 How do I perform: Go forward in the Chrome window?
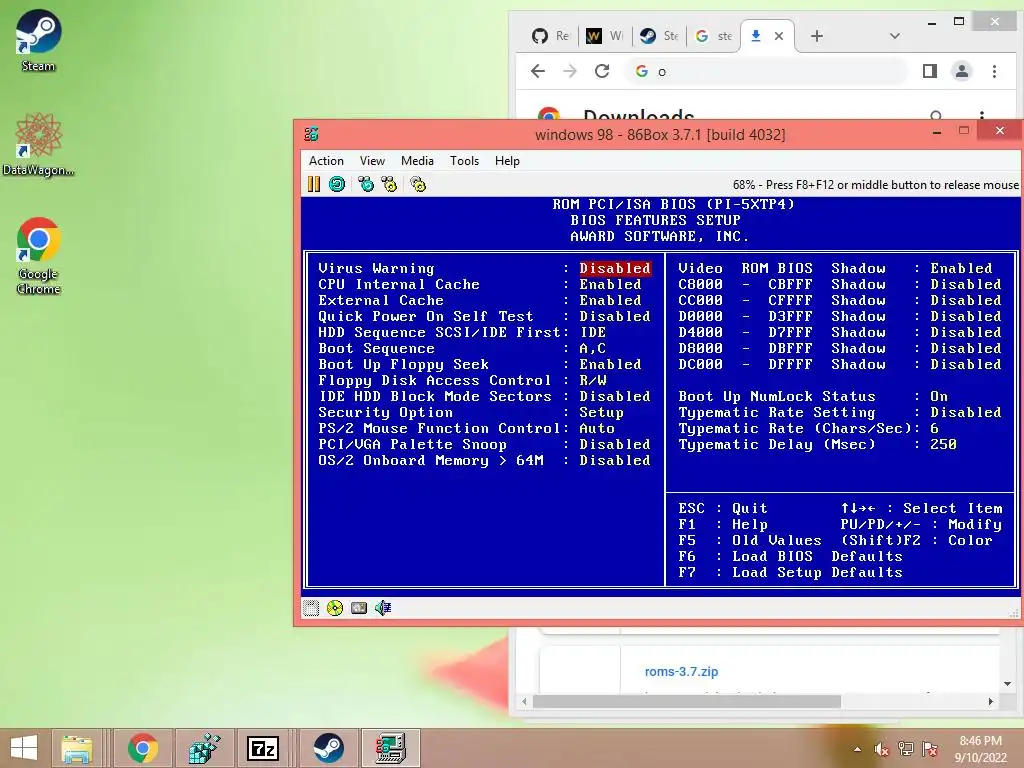pos(569,71)
